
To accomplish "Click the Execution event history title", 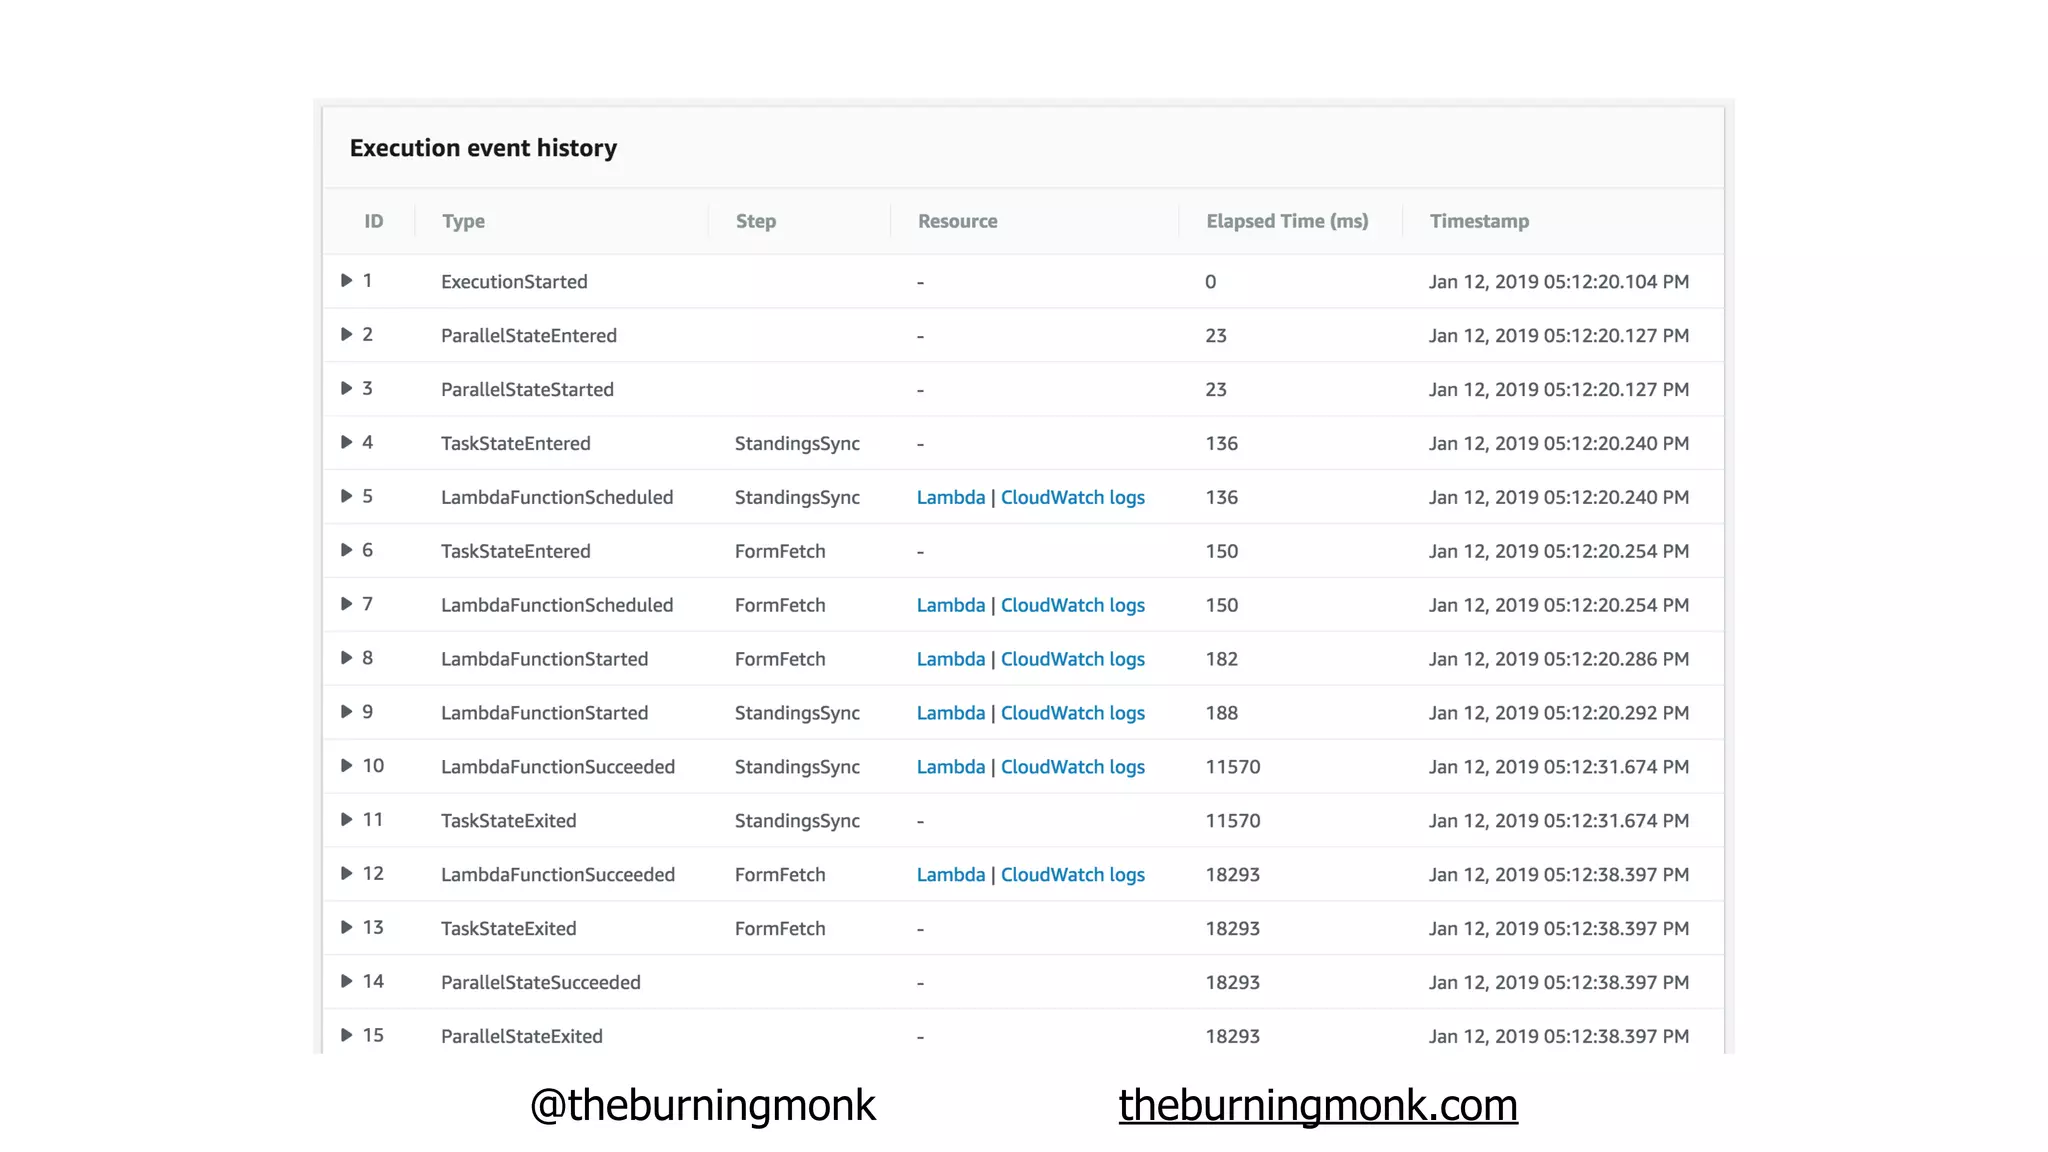I will (x=483, y=148).
